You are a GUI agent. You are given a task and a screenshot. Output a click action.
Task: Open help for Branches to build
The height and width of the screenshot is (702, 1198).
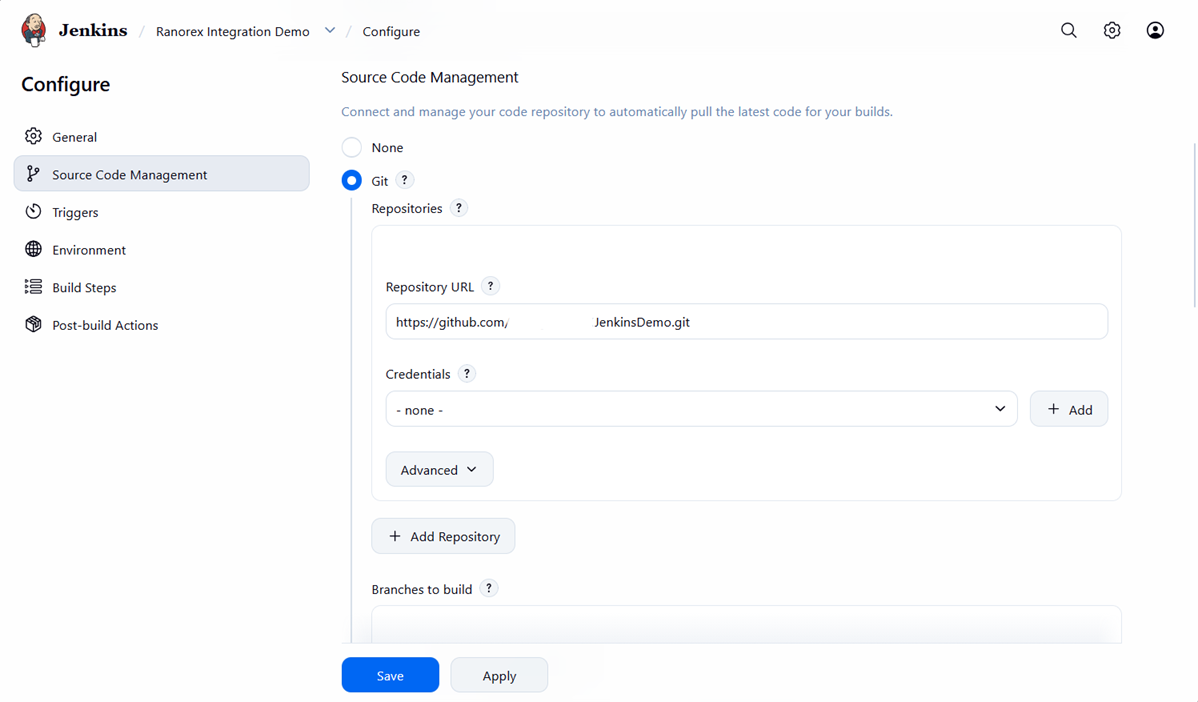point(488,589)
